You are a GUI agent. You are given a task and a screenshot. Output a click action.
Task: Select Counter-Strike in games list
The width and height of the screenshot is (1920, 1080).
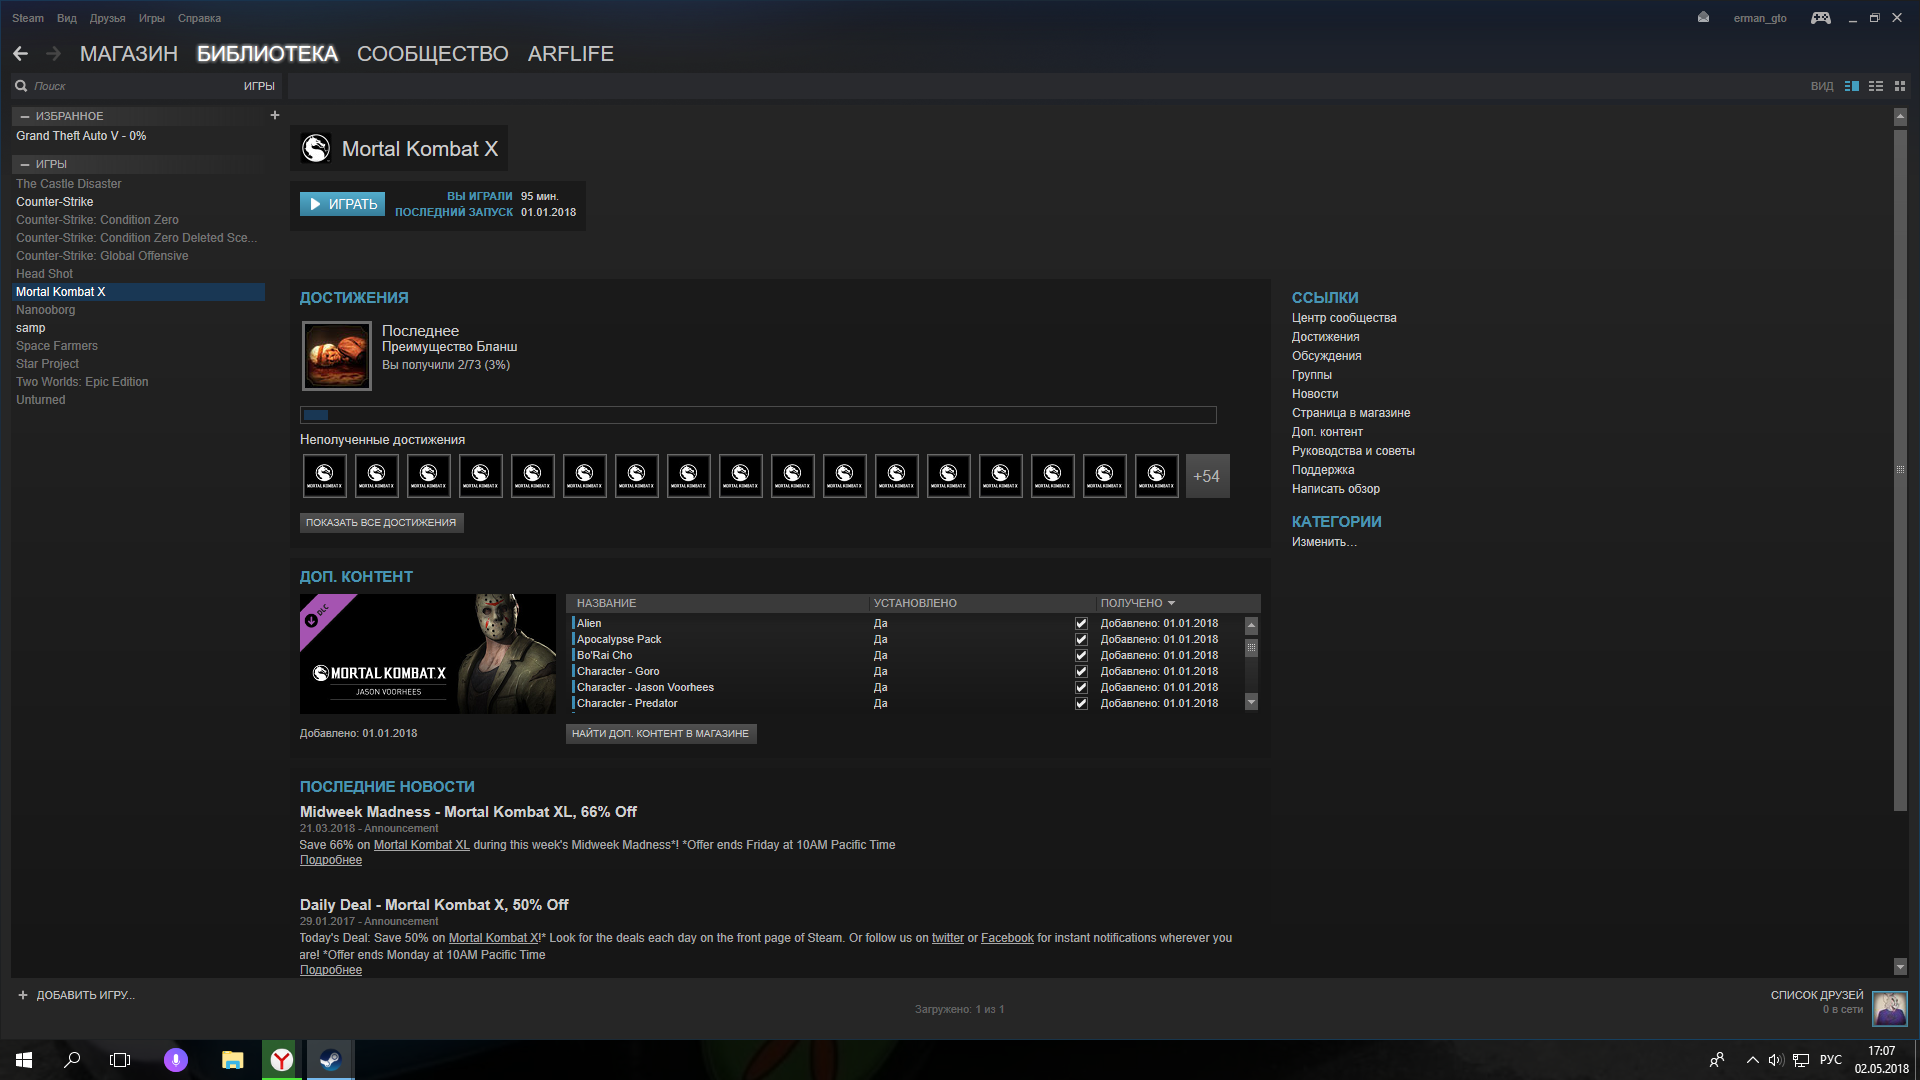point(55,202)
